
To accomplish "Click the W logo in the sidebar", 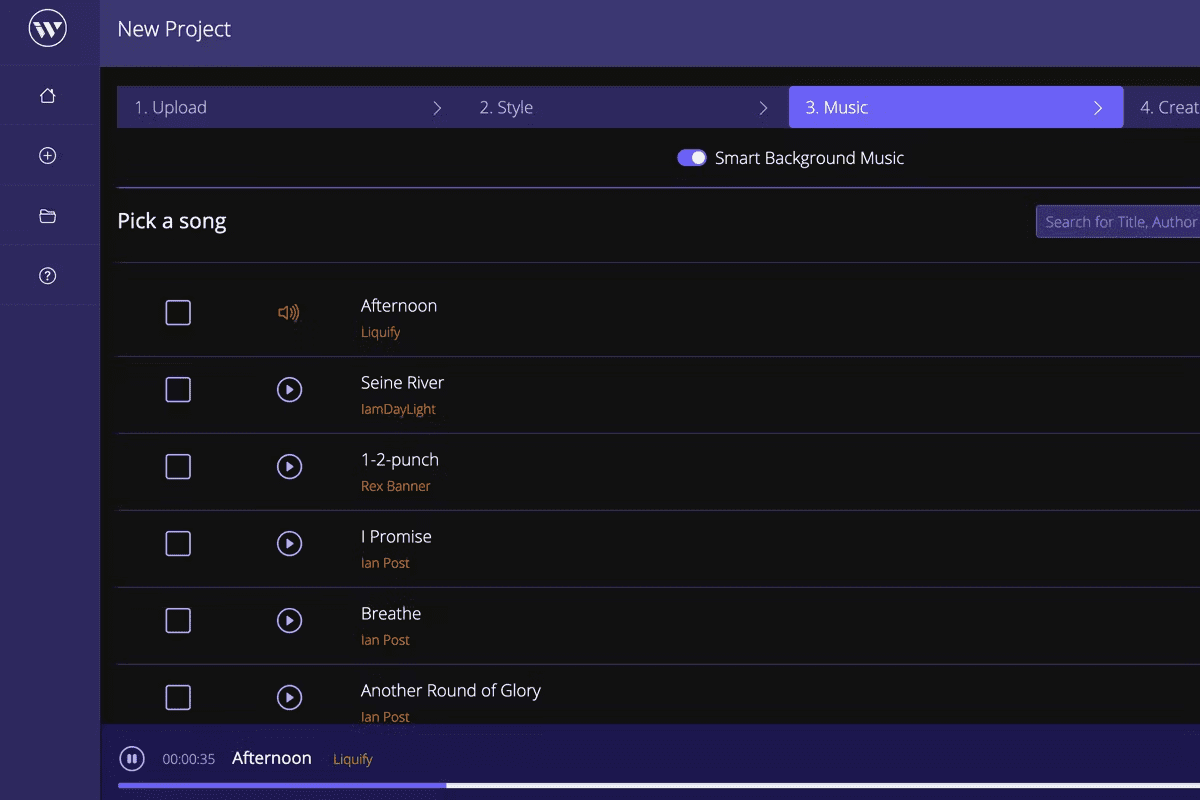I will [48, 29].
